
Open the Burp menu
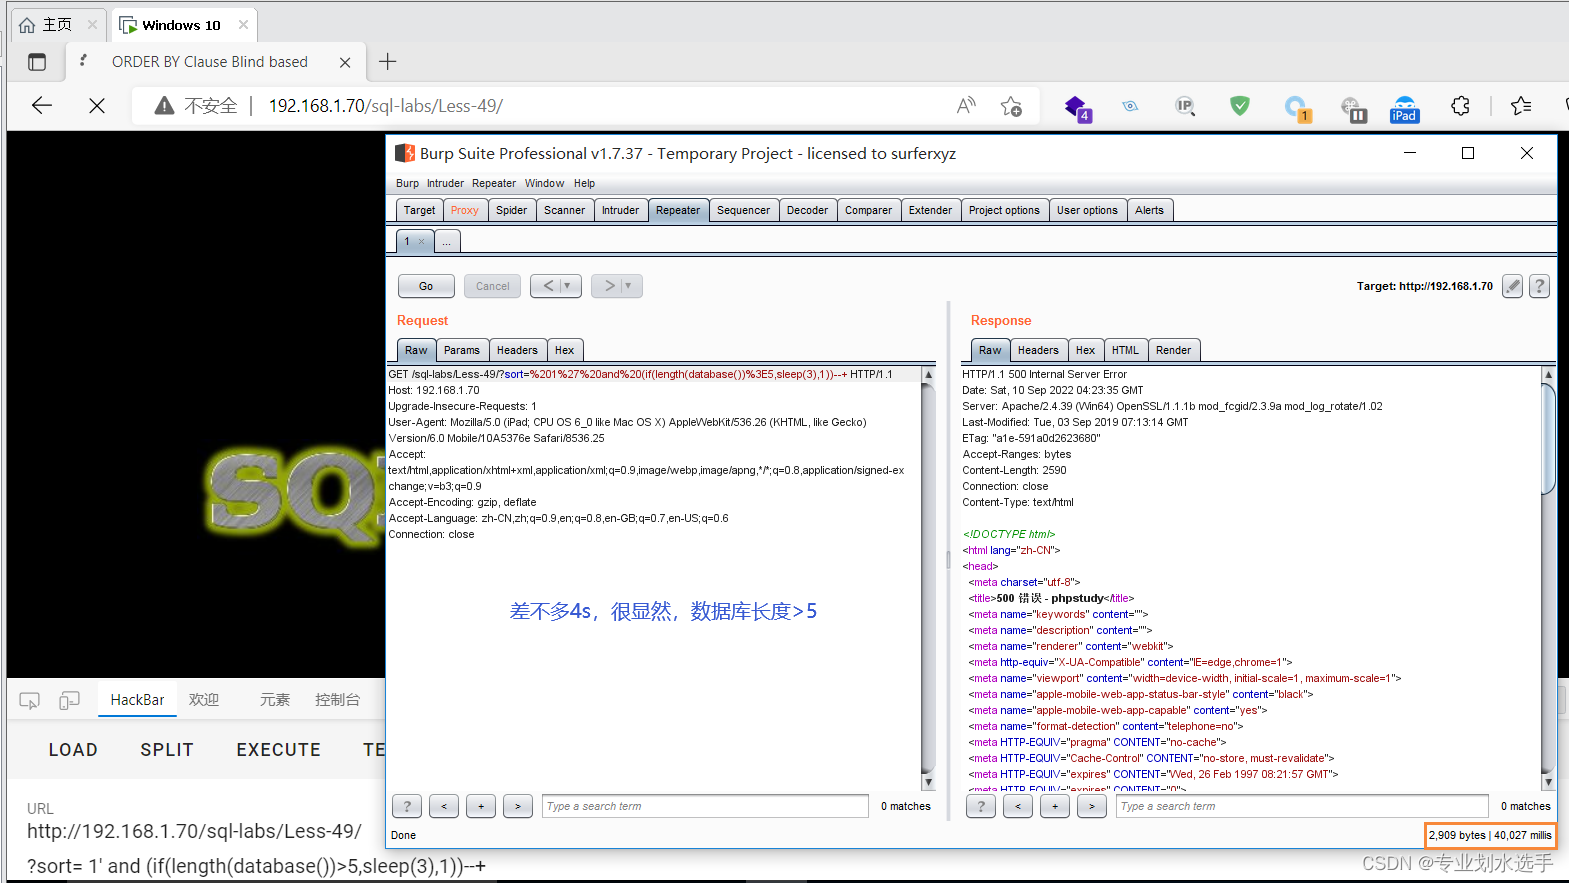407,183
